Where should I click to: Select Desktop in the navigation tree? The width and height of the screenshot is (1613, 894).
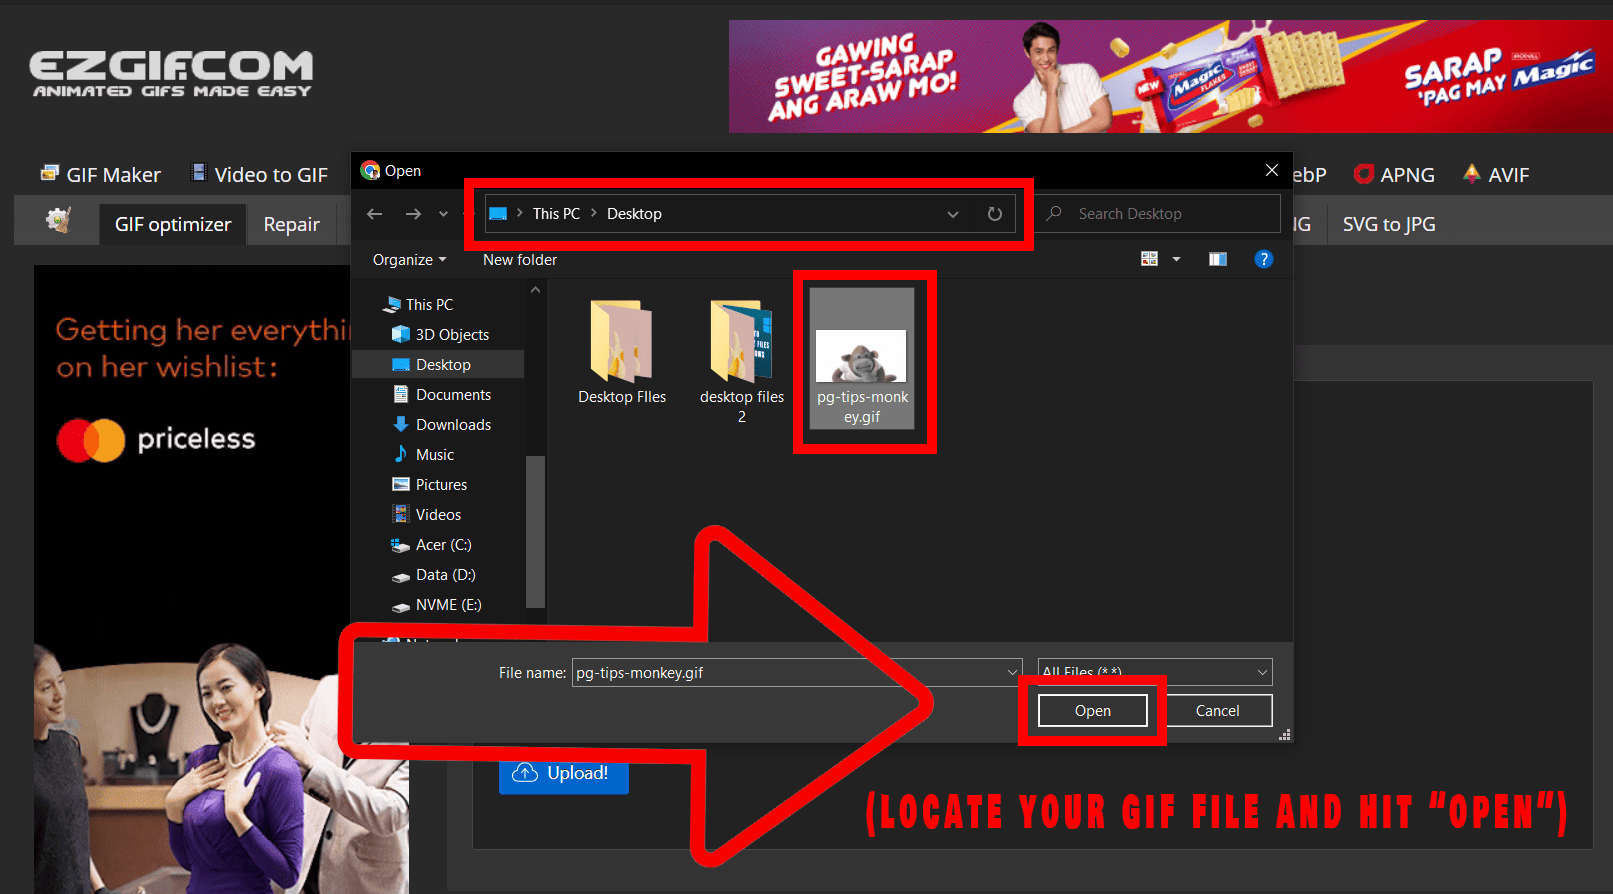(438, 364)
